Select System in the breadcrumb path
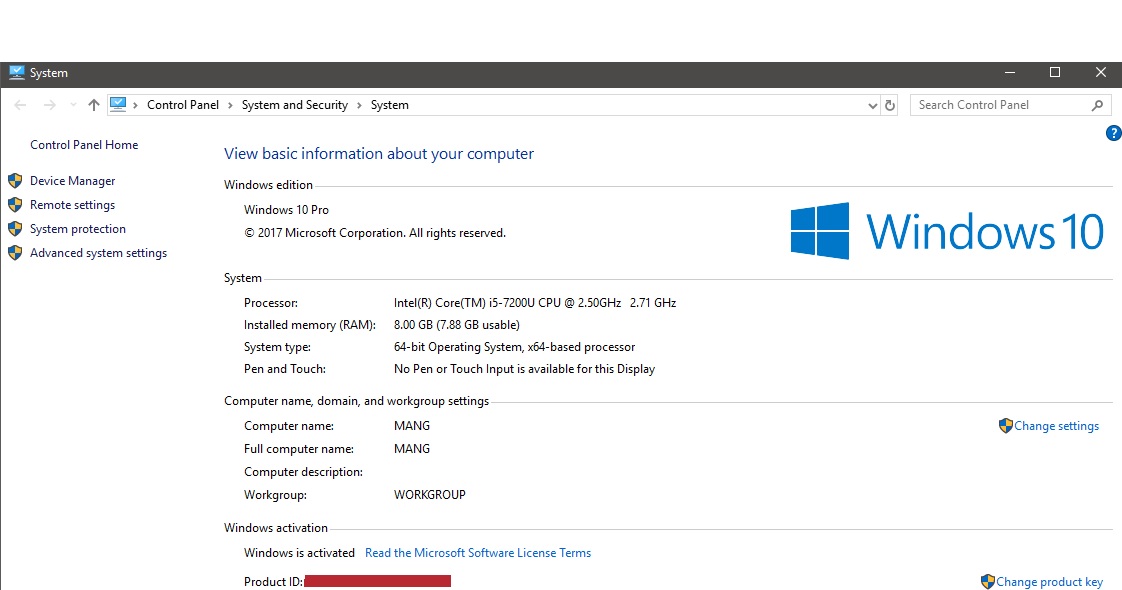The height and width of the screenshot is (590, 1122). pos(389,104)
